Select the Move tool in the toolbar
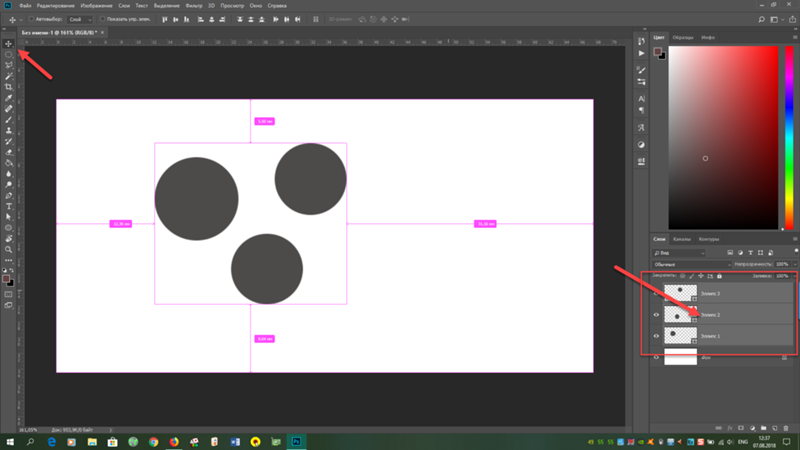The image size is (800, 450). pos(8,44)
